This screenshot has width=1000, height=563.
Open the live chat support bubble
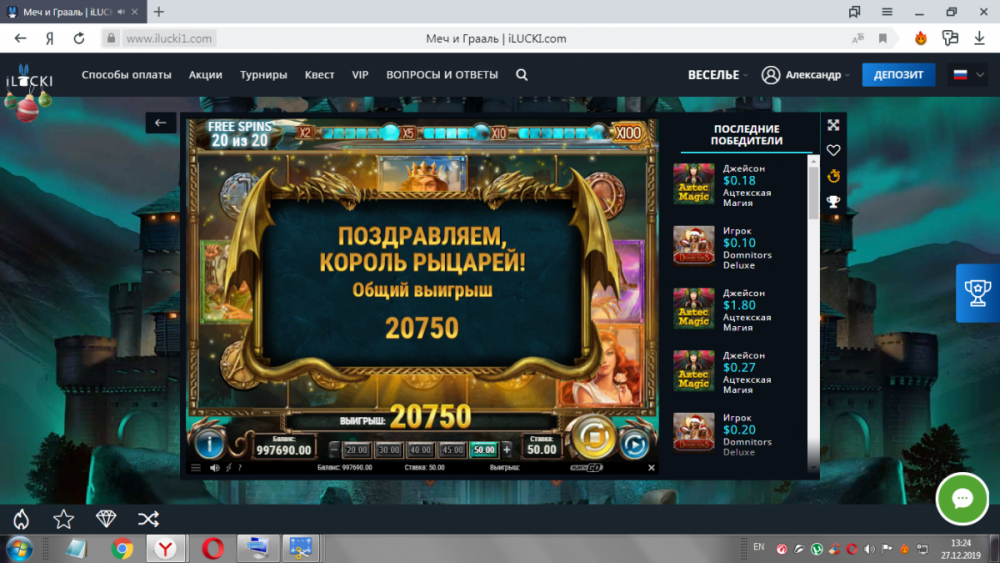tap(962, 499)
